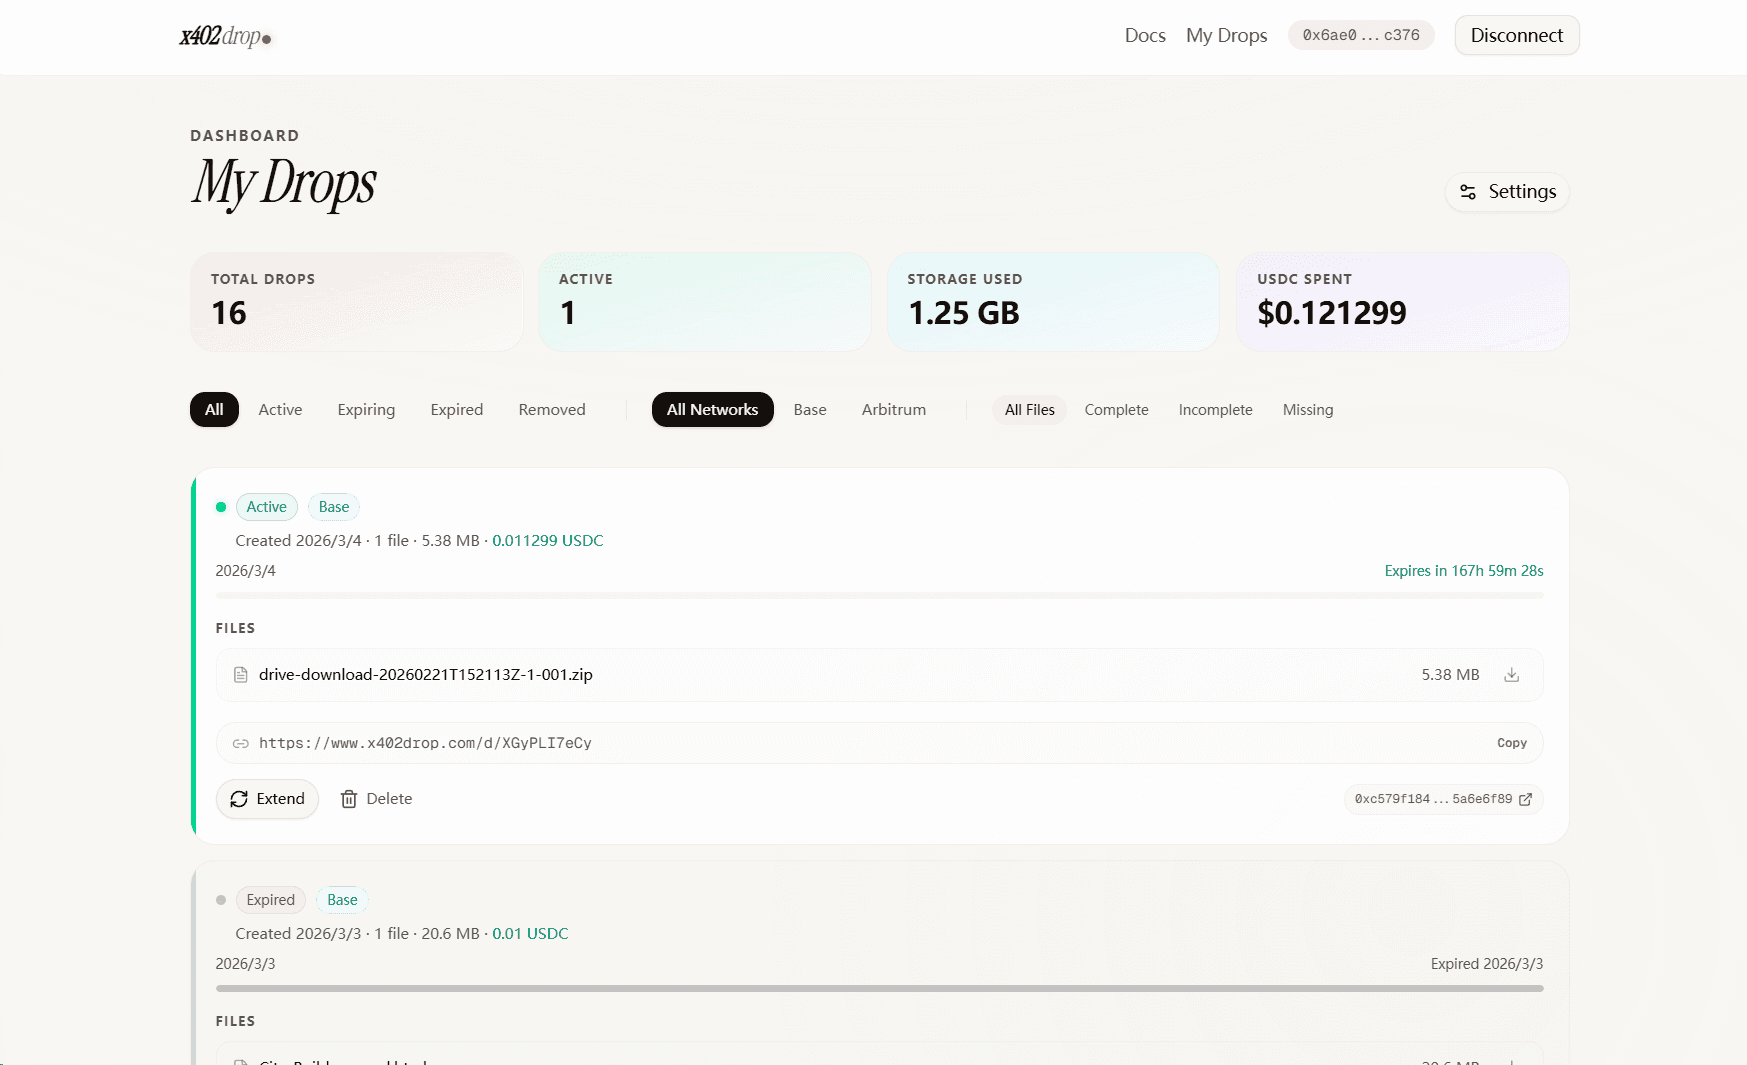Click the Delete trash icon
Screen dimensions: 1747x1065
click(x=349, y=799)
